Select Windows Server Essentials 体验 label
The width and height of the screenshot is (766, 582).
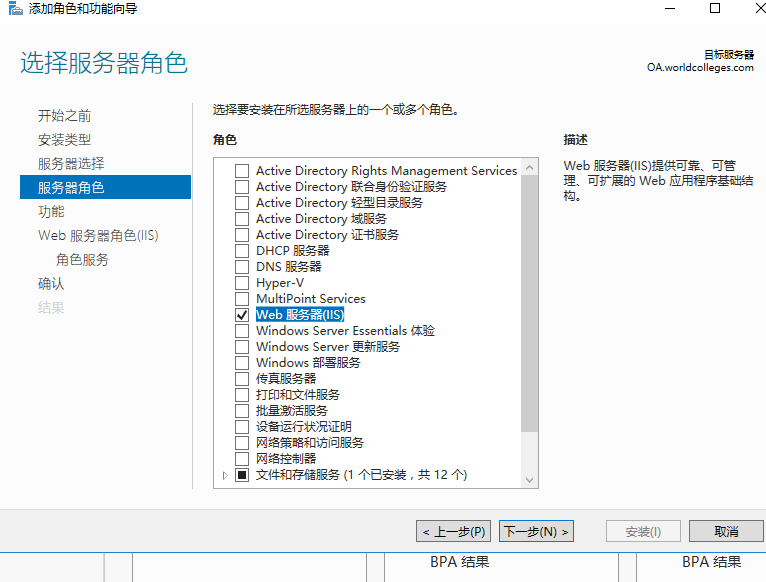pos(345,331)
